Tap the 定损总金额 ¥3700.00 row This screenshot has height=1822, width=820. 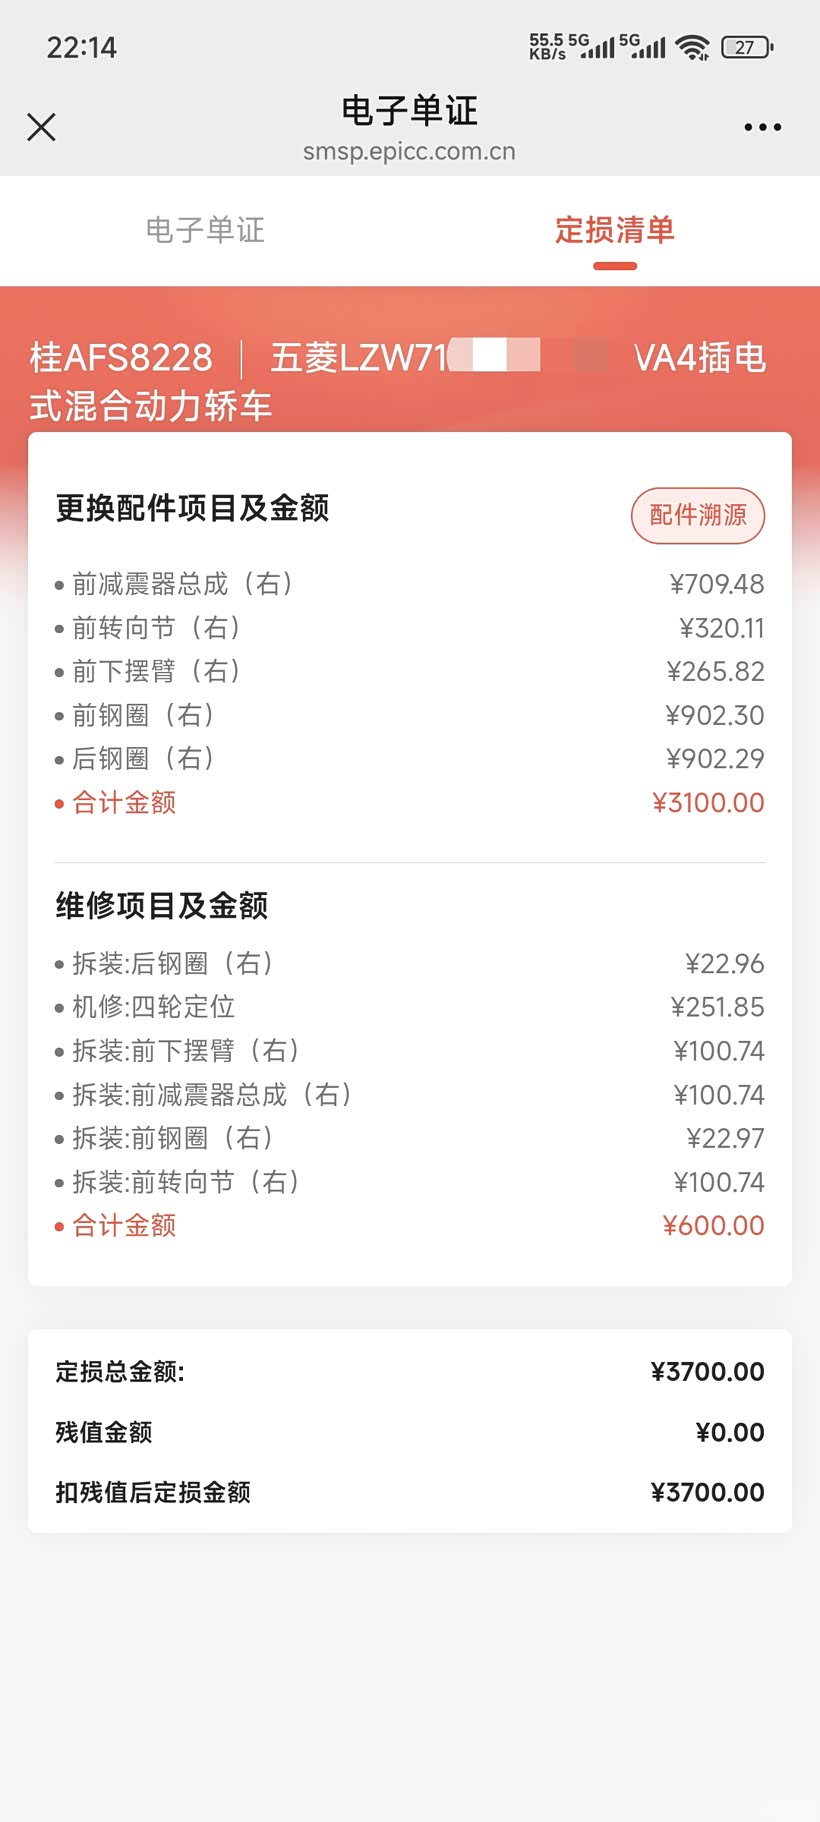pyautogui.click(x=409, y=1372)
